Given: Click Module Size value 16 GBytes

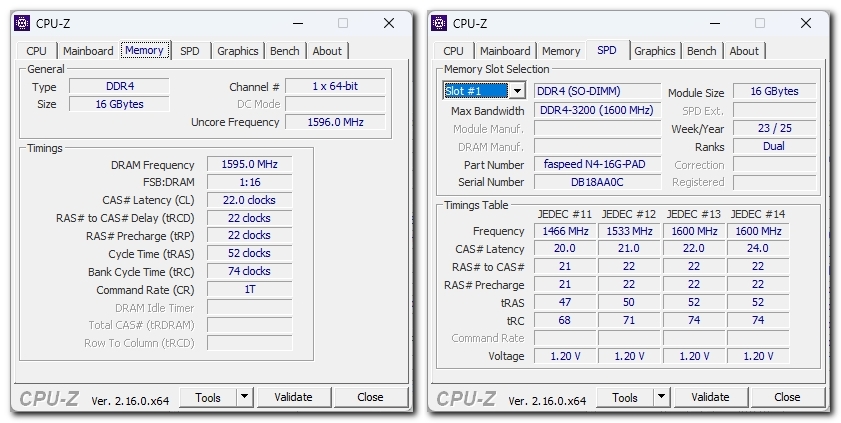Looking at the screenshot, I should coord(774,91).
